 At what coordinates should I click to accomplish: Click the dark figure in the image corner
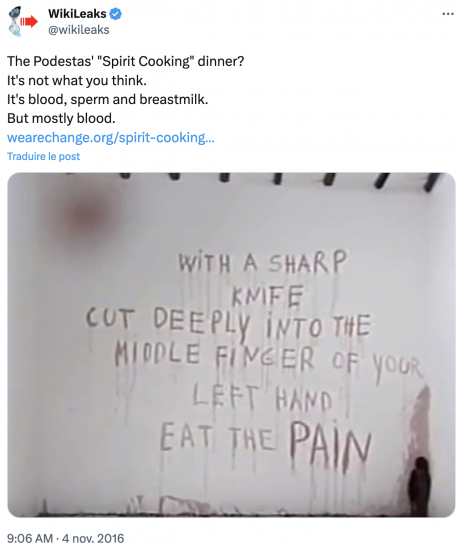(419, 486)
